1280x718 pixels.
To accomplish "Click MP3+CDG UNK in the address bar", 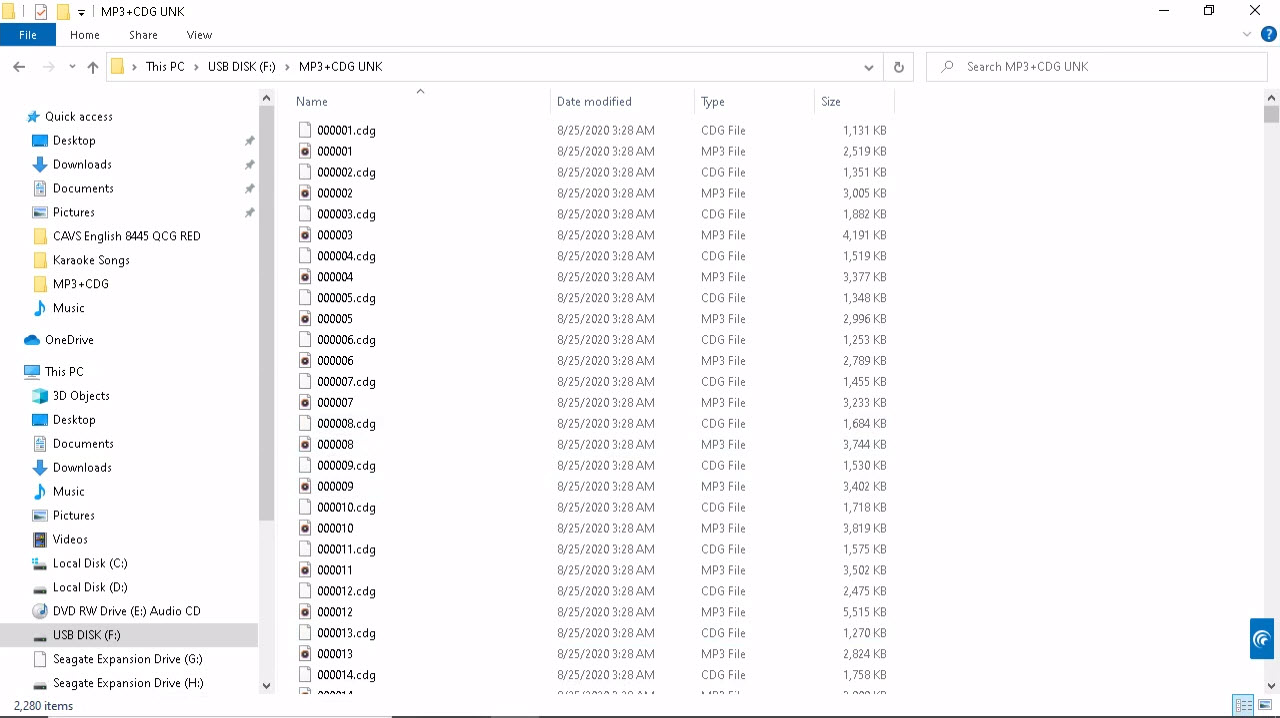I will (340, 67).
